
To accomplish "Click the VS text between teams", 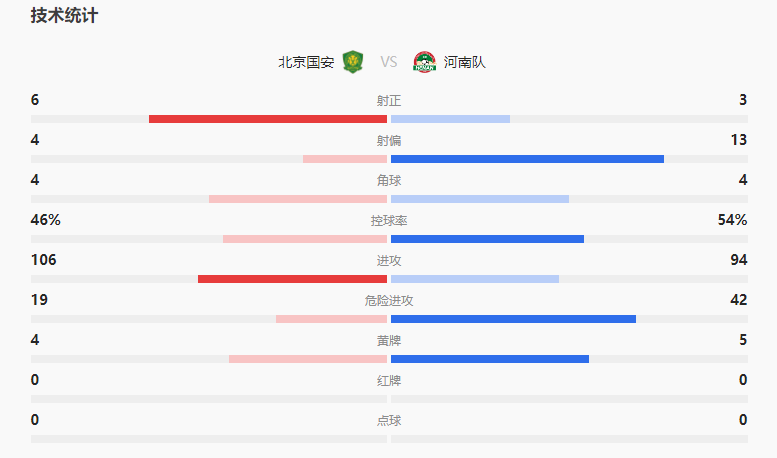I will click(389, 62).
